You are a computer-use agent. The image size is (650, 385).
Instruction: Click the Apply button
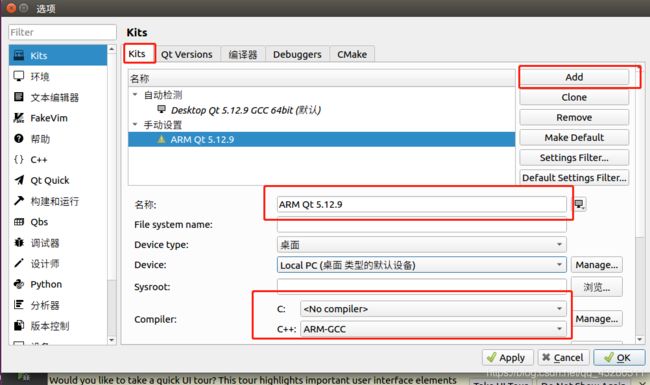point(507,358)
